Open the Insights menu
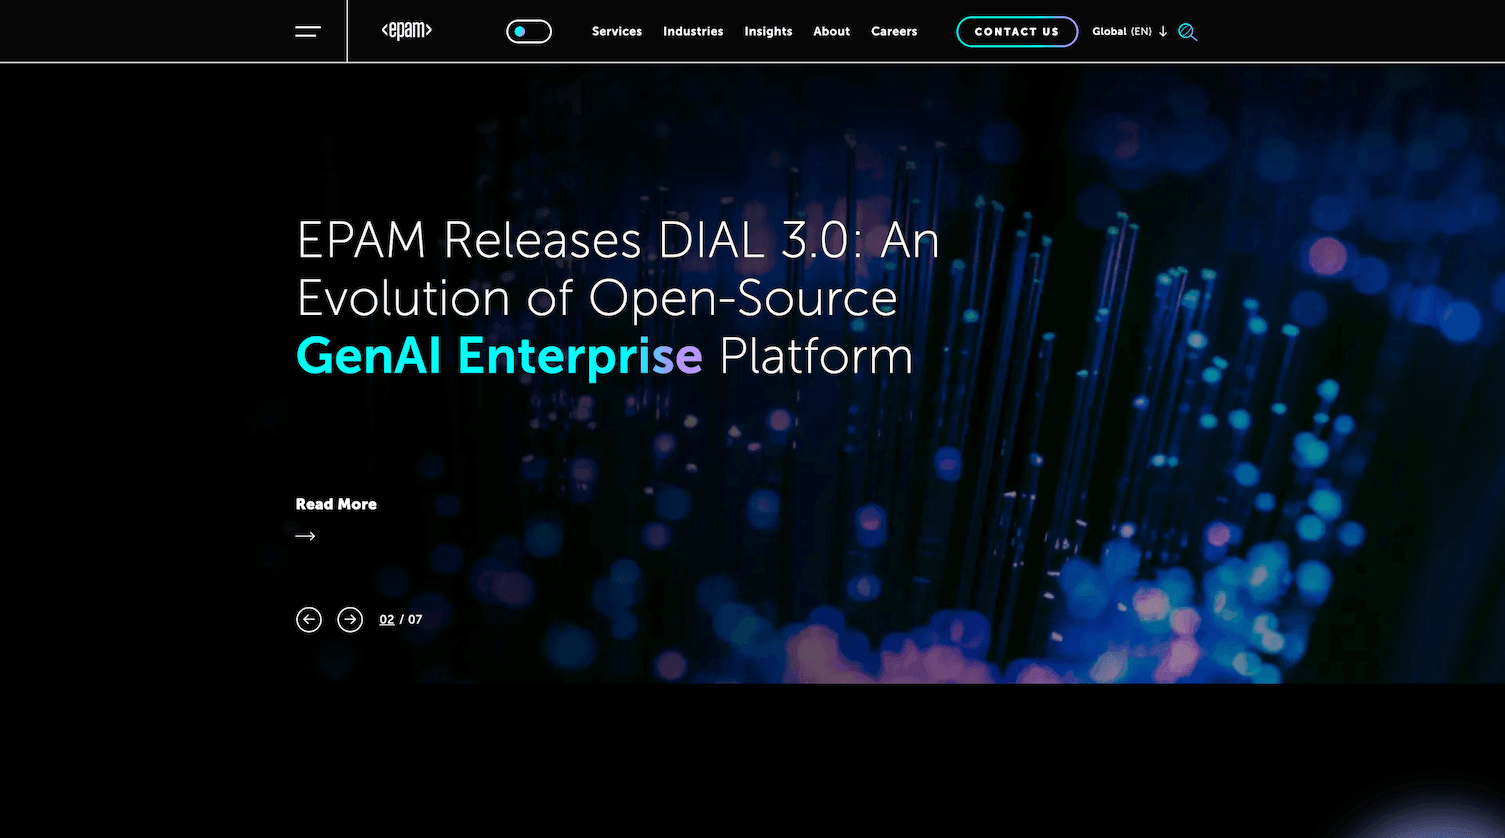 pyautogui.click(x=768, y=32)
